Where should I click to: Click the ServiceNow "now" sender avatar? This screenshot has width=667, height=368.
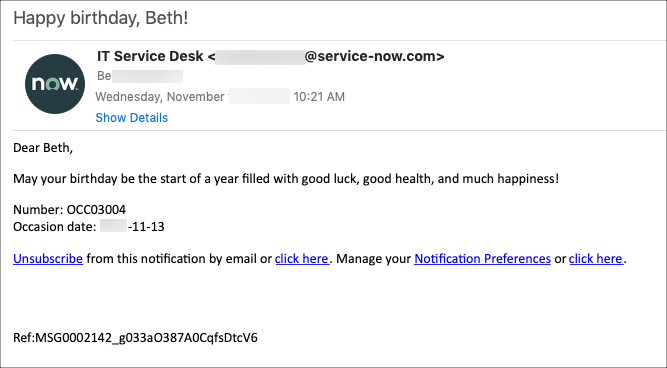55,84
